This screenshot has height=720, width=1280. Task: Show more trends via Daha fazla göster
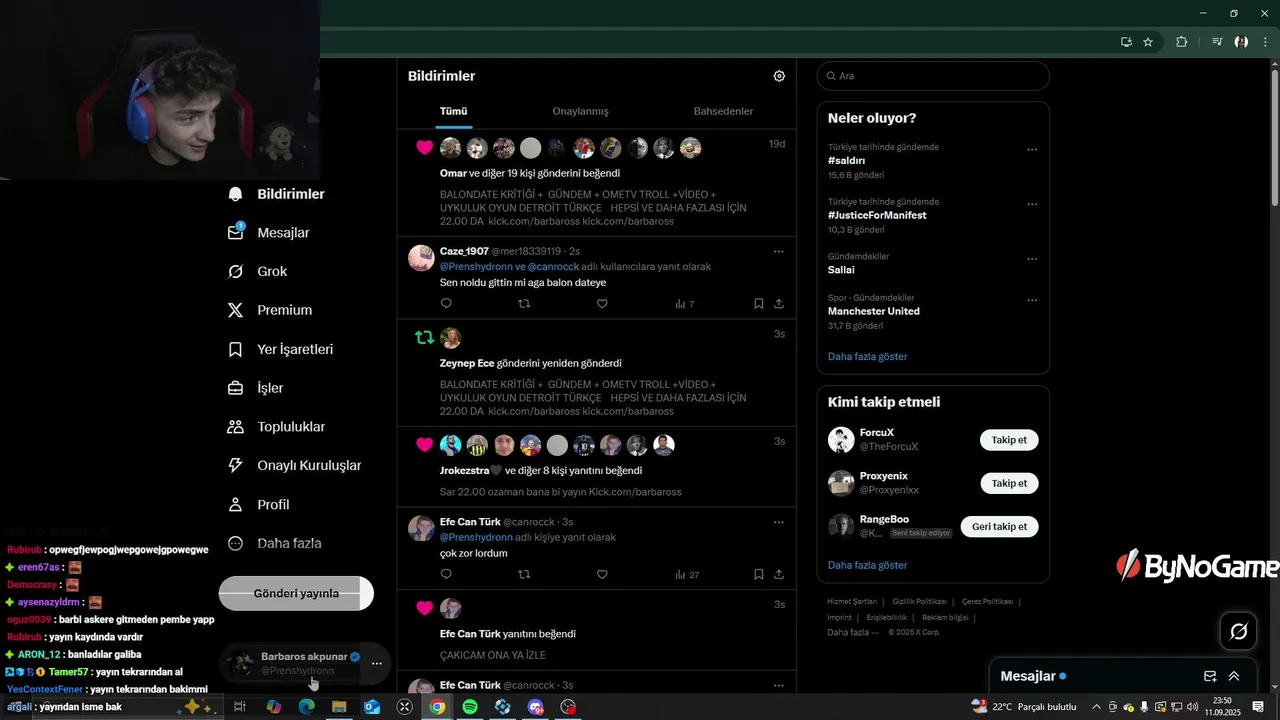[867, 356]
